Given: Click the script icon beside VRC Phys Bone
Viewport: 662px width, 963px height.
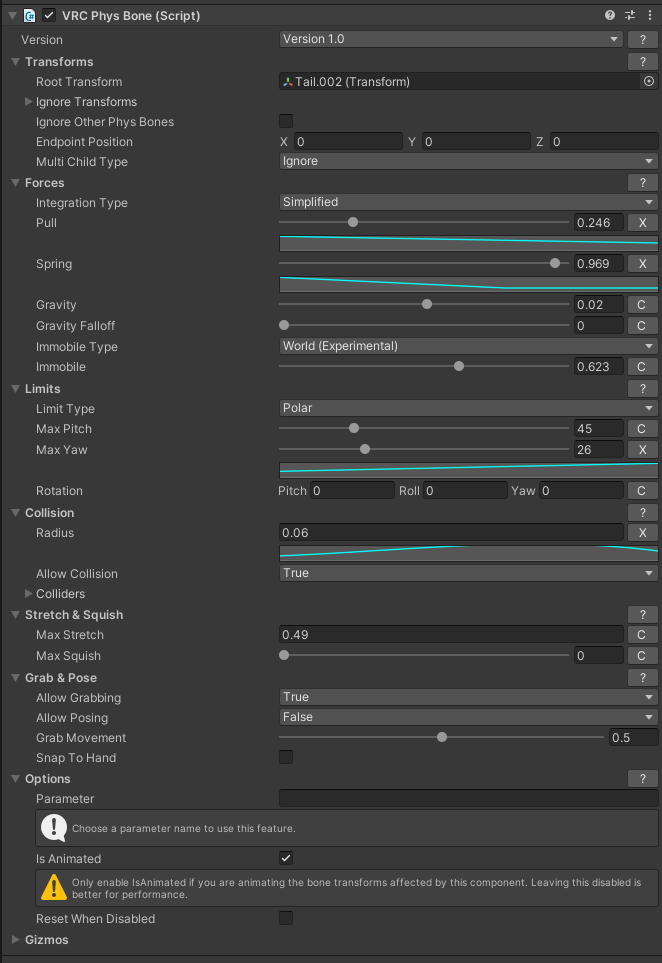Looking at the screenshot, I should (x=29, y=15).
